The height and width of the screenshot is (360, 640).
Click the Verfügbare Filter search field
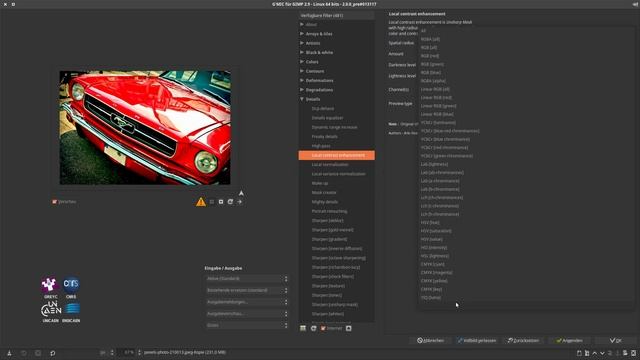pos(336,16)
